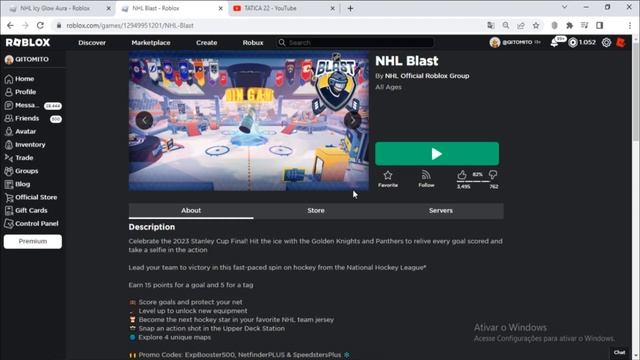Viewport: 640px width, 360px height.
Task: Open the Robux balance icon
Action: [573, 42]
